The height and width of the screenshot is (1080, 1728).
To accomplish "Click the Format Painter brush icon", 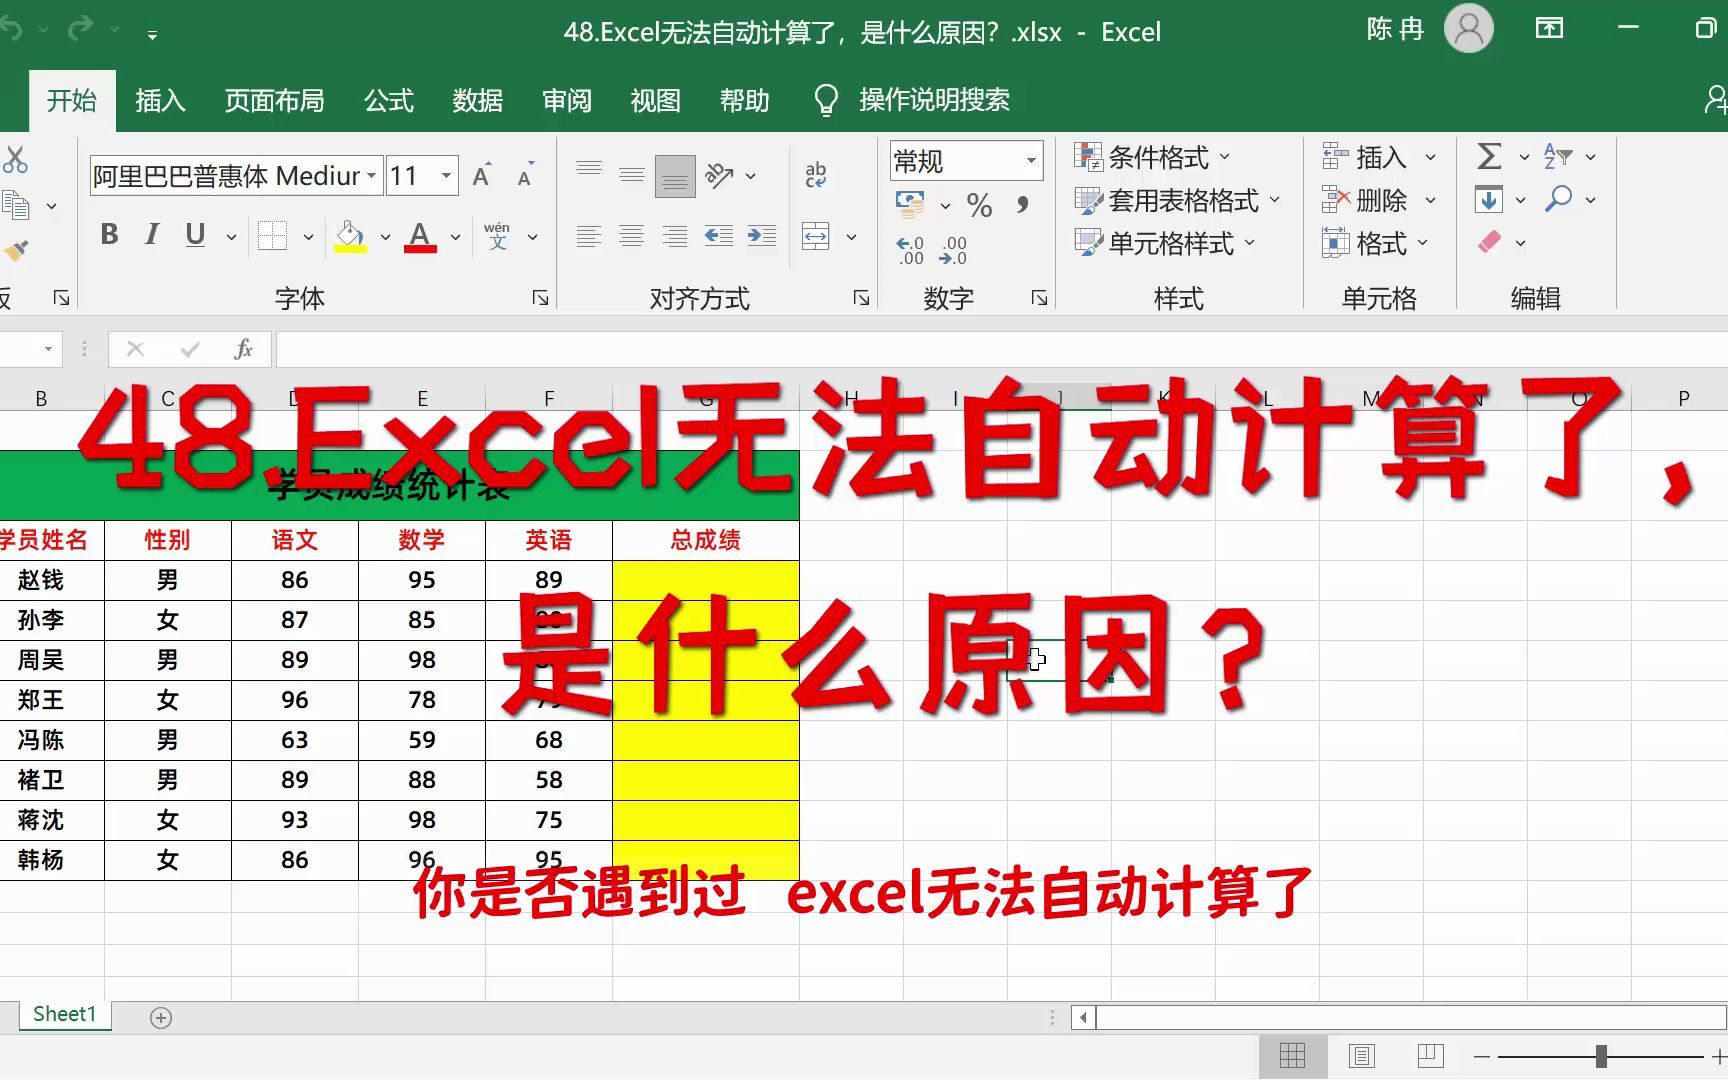I will click(x=16, y=250).
